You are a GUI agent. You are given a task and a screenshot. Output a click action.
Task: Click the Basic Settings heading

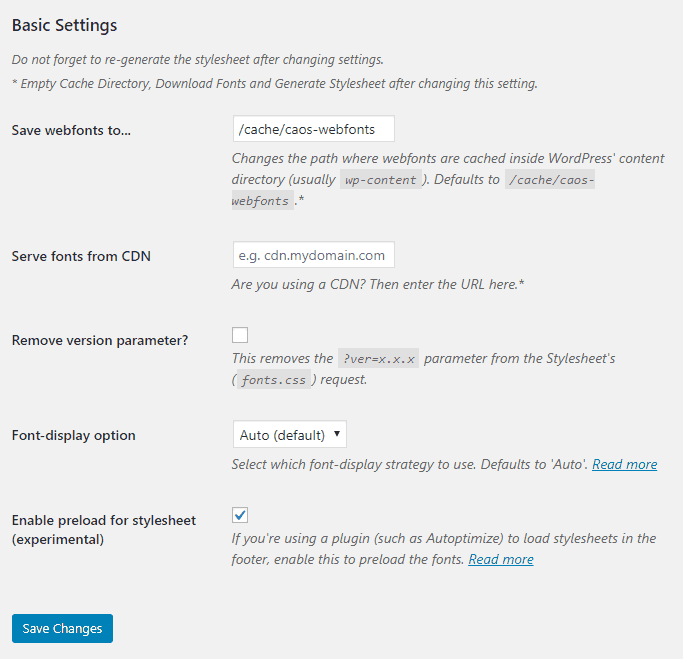[64, 24]
